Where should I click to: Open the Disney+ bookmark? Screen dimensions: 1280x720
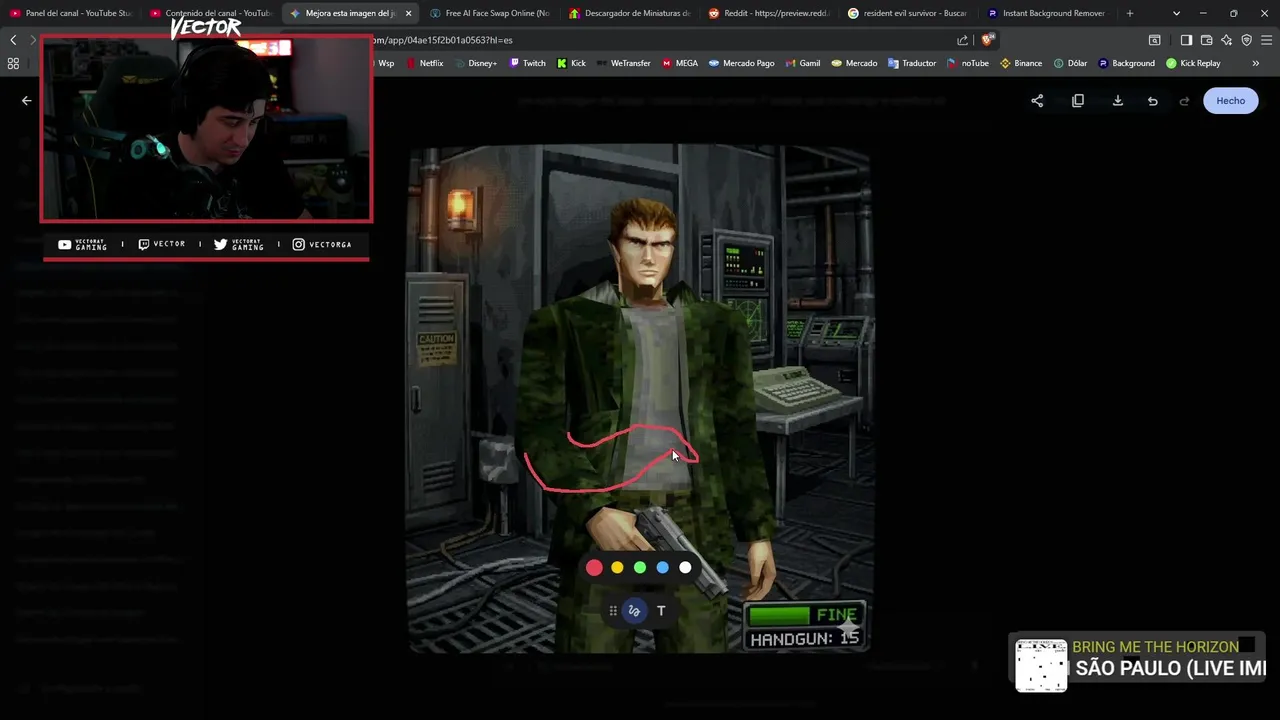pos(474,63)
